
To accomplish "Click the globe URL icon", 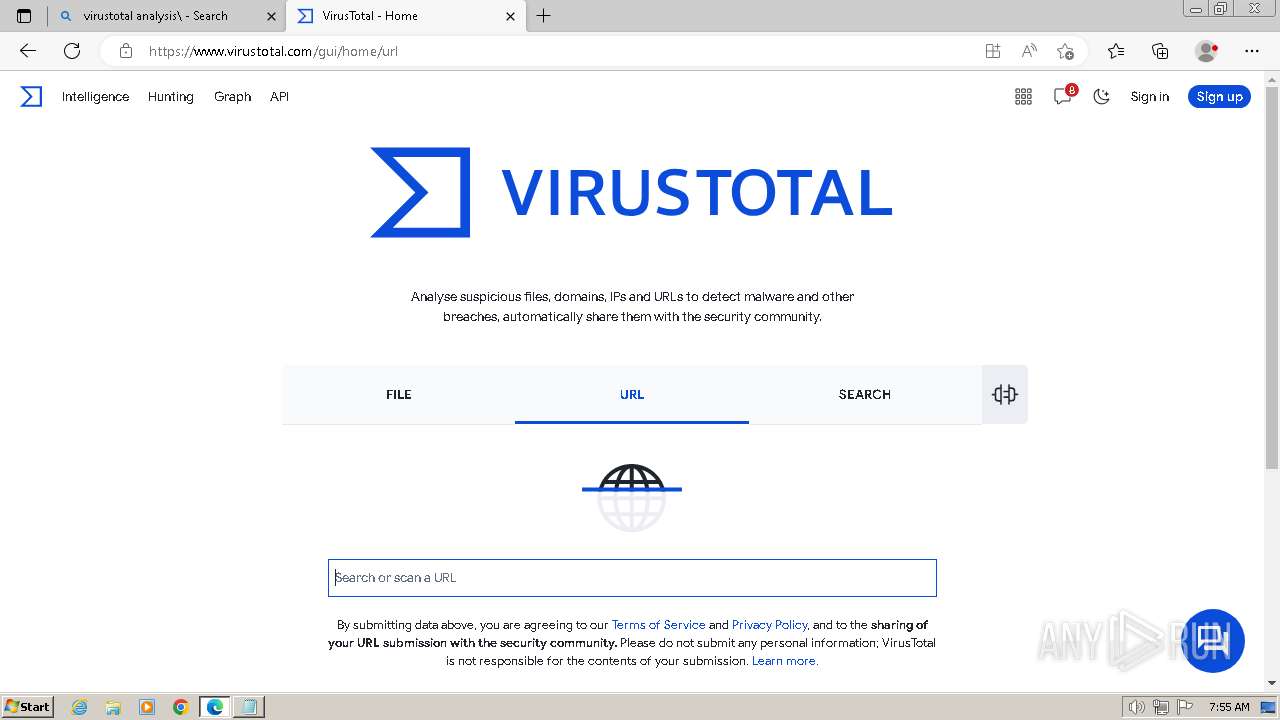I will click(x=631, y=496).
